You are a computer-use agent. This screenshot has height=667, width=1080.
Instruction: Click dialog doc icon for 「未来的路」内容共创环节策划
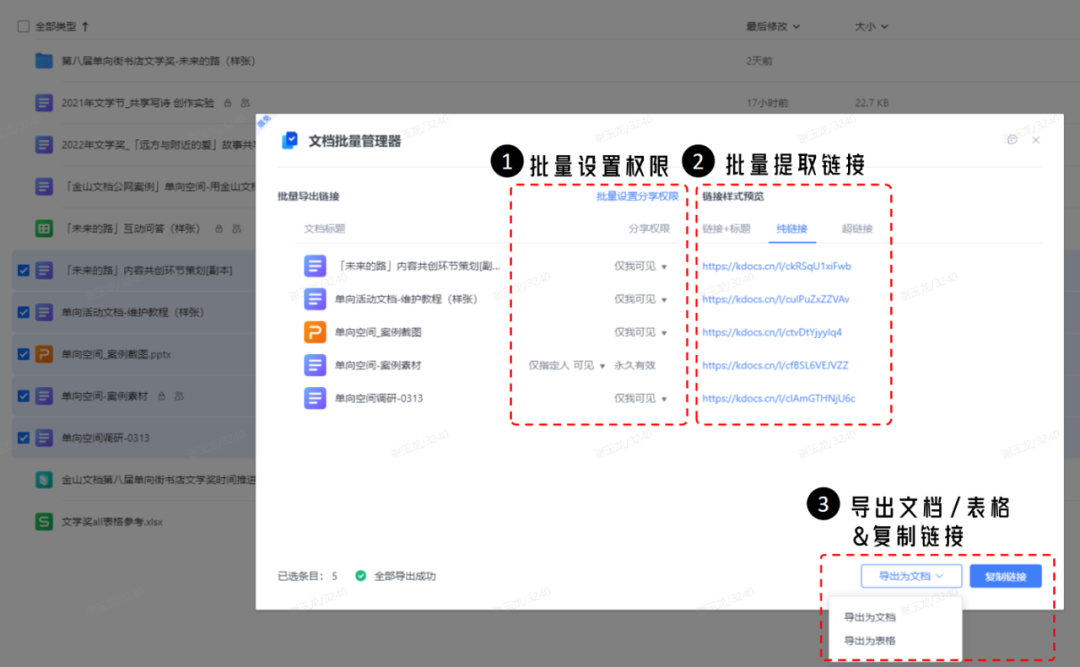(x=315, y=266)
